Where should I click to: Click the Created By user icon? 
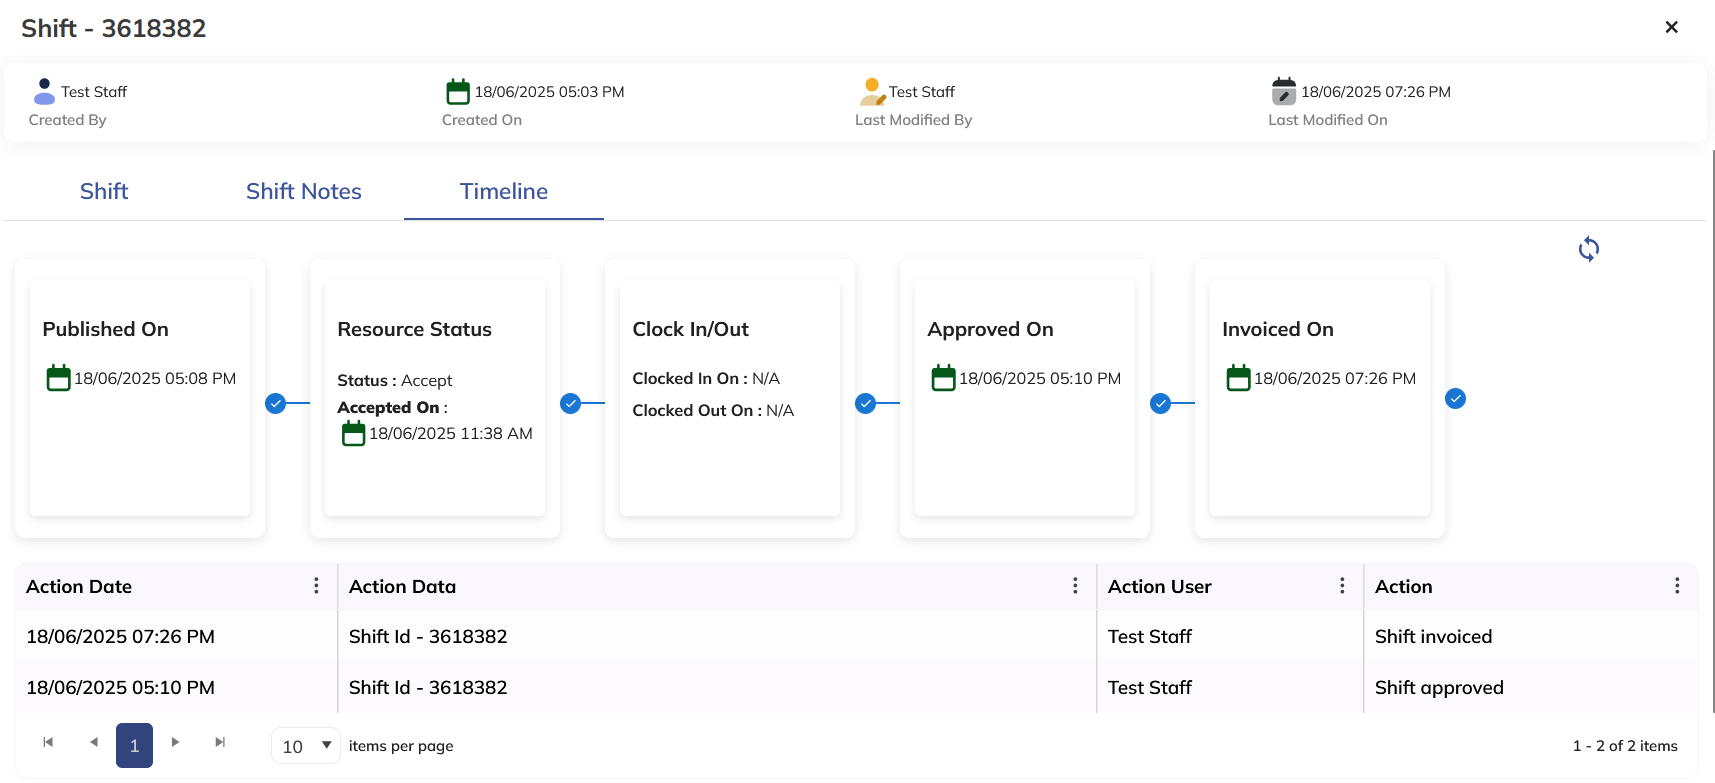coord(44,91)
